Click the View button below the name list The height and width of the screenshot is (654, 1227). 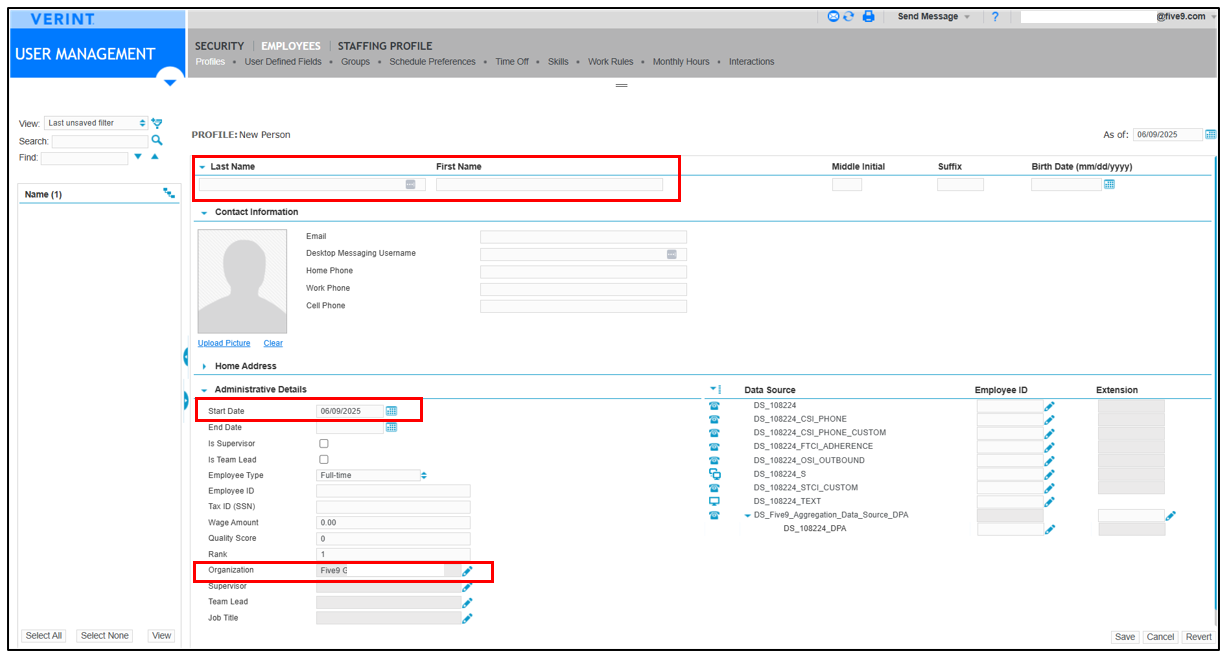point(161,636)
